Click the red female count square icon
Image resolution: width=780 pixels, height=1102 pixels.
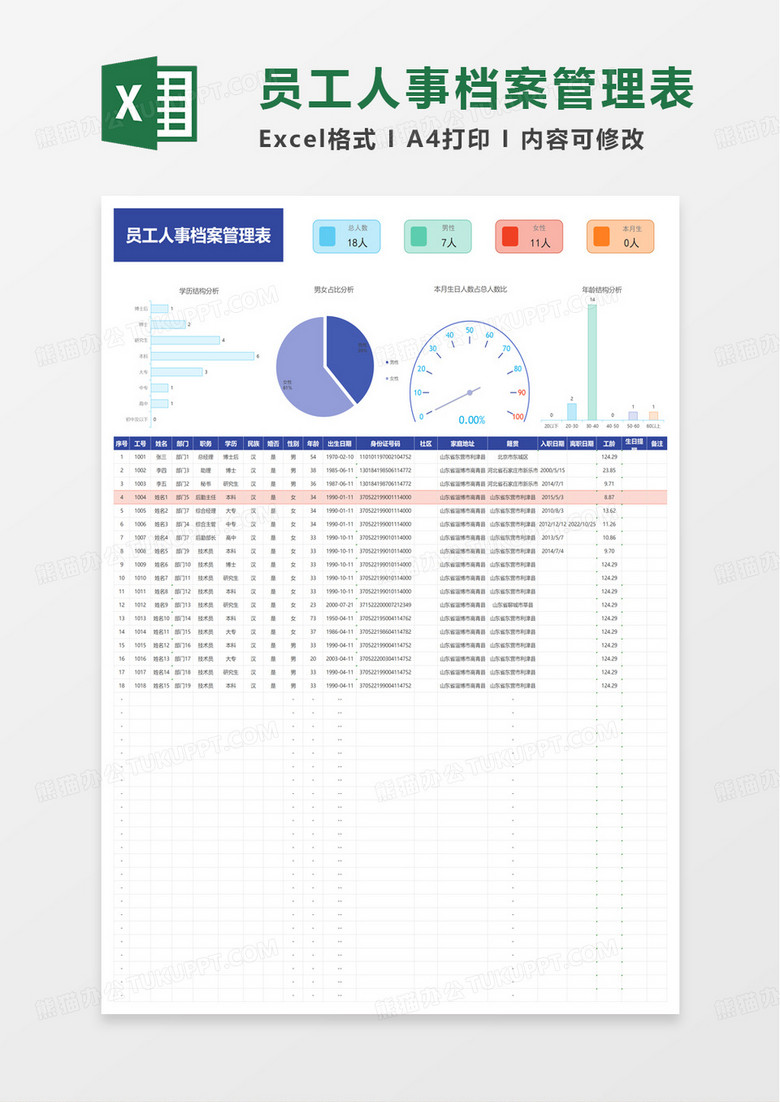coord(510,237)
